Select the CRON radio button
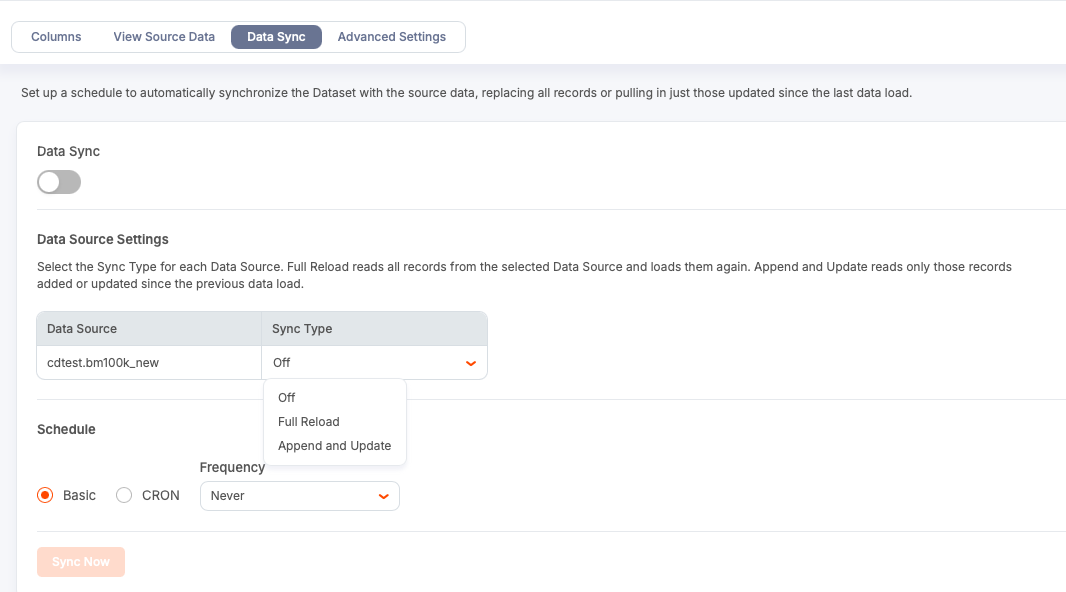 point(123,494)
